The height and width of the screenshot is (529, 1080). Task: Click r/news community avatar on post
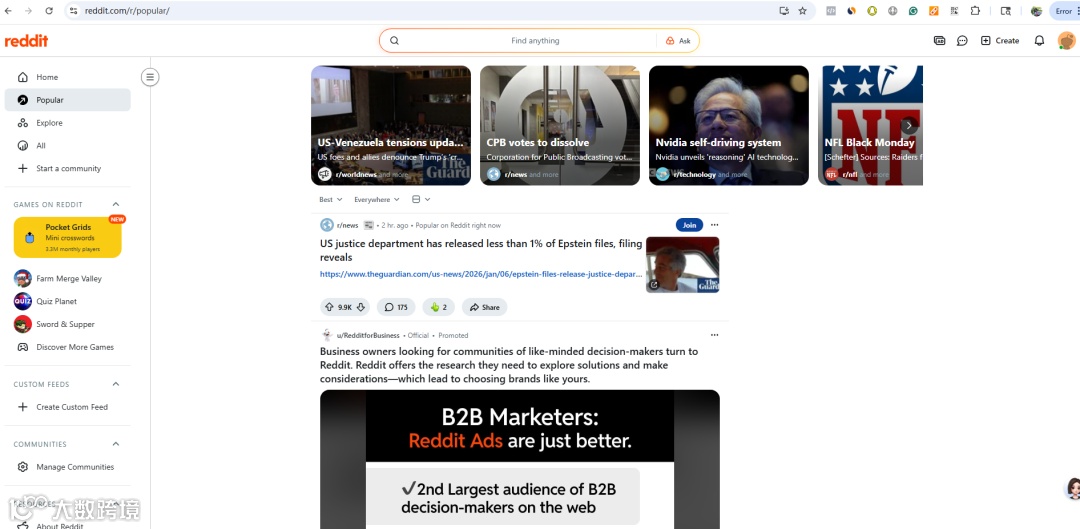(326, 225)
